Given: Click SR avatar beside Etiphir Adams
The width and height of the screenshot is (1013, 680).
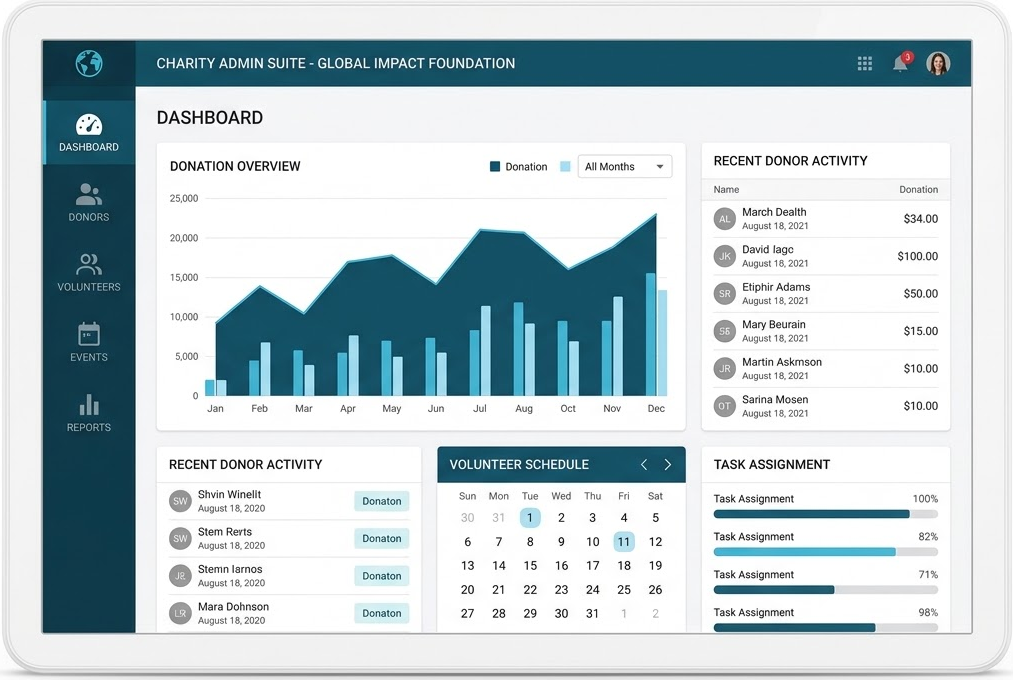Looking at the screenshot, I should point(725,294).
